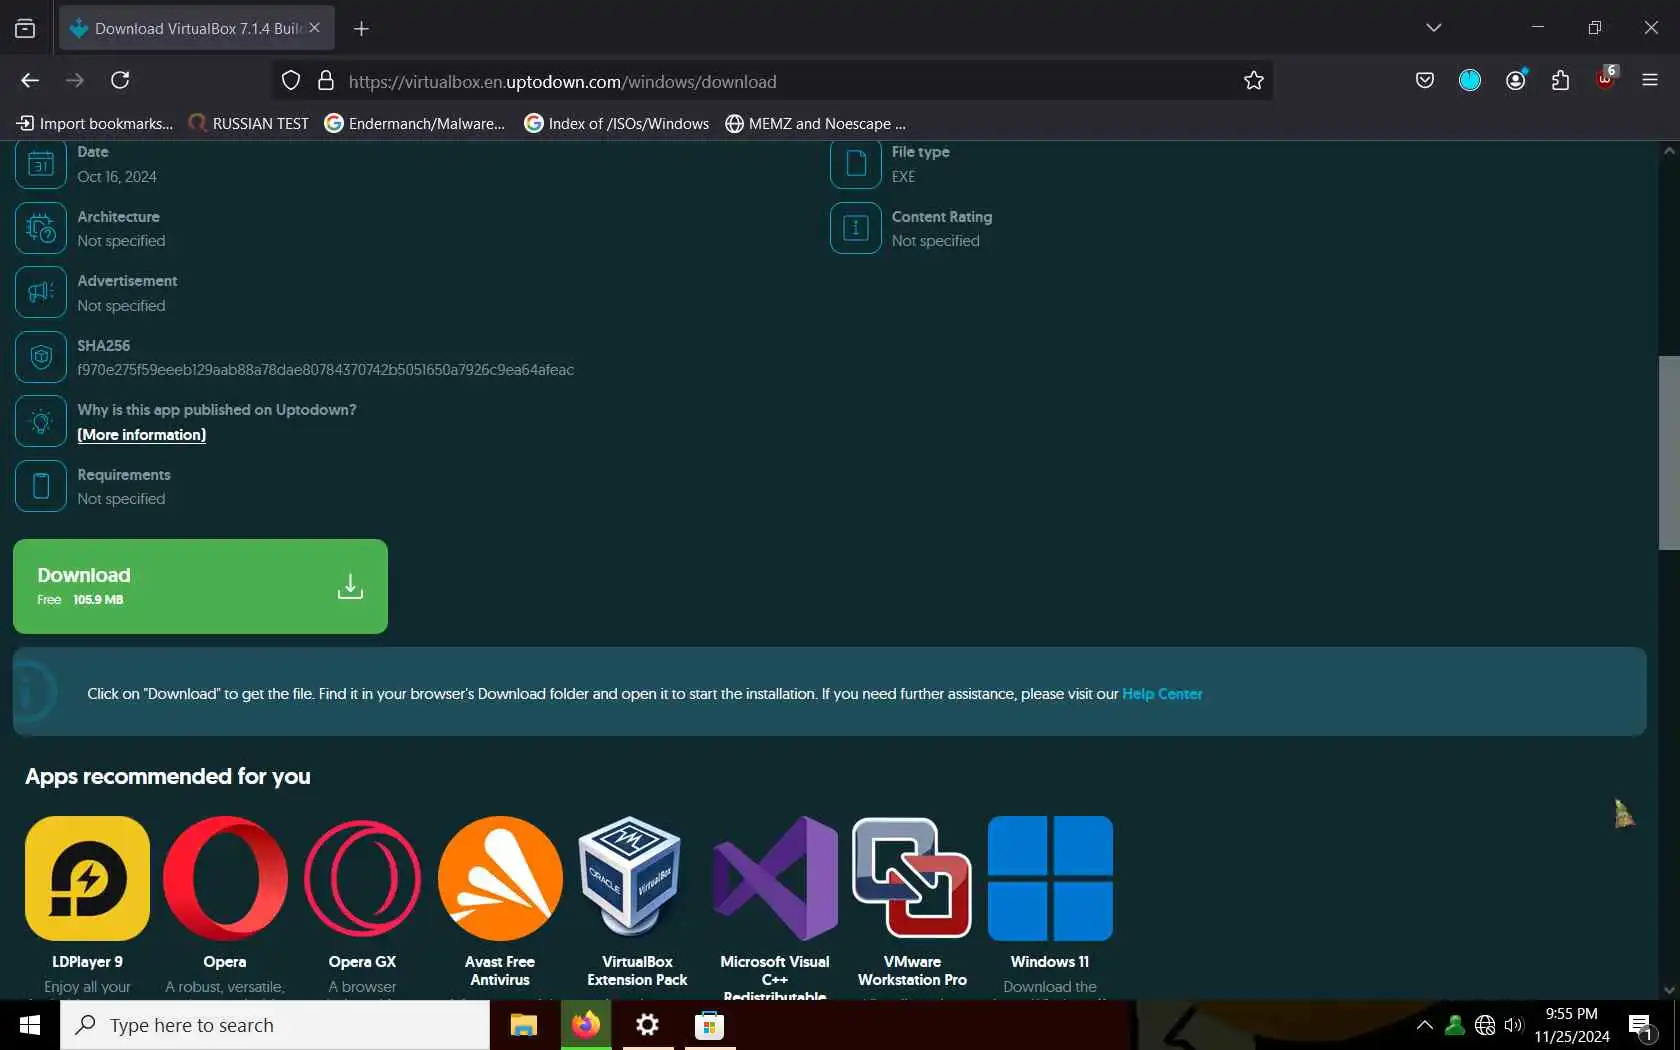Viewport: 1680px width, 1050px height.
Task: Click the green Download button
Action: pyautogui.click(x=200, y=586)
